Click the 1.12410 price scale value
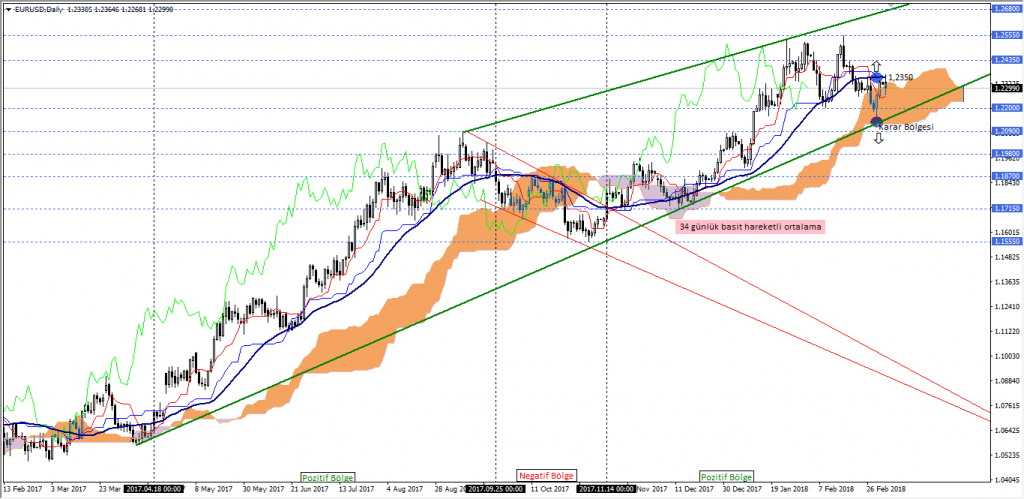 (1006, 306)
